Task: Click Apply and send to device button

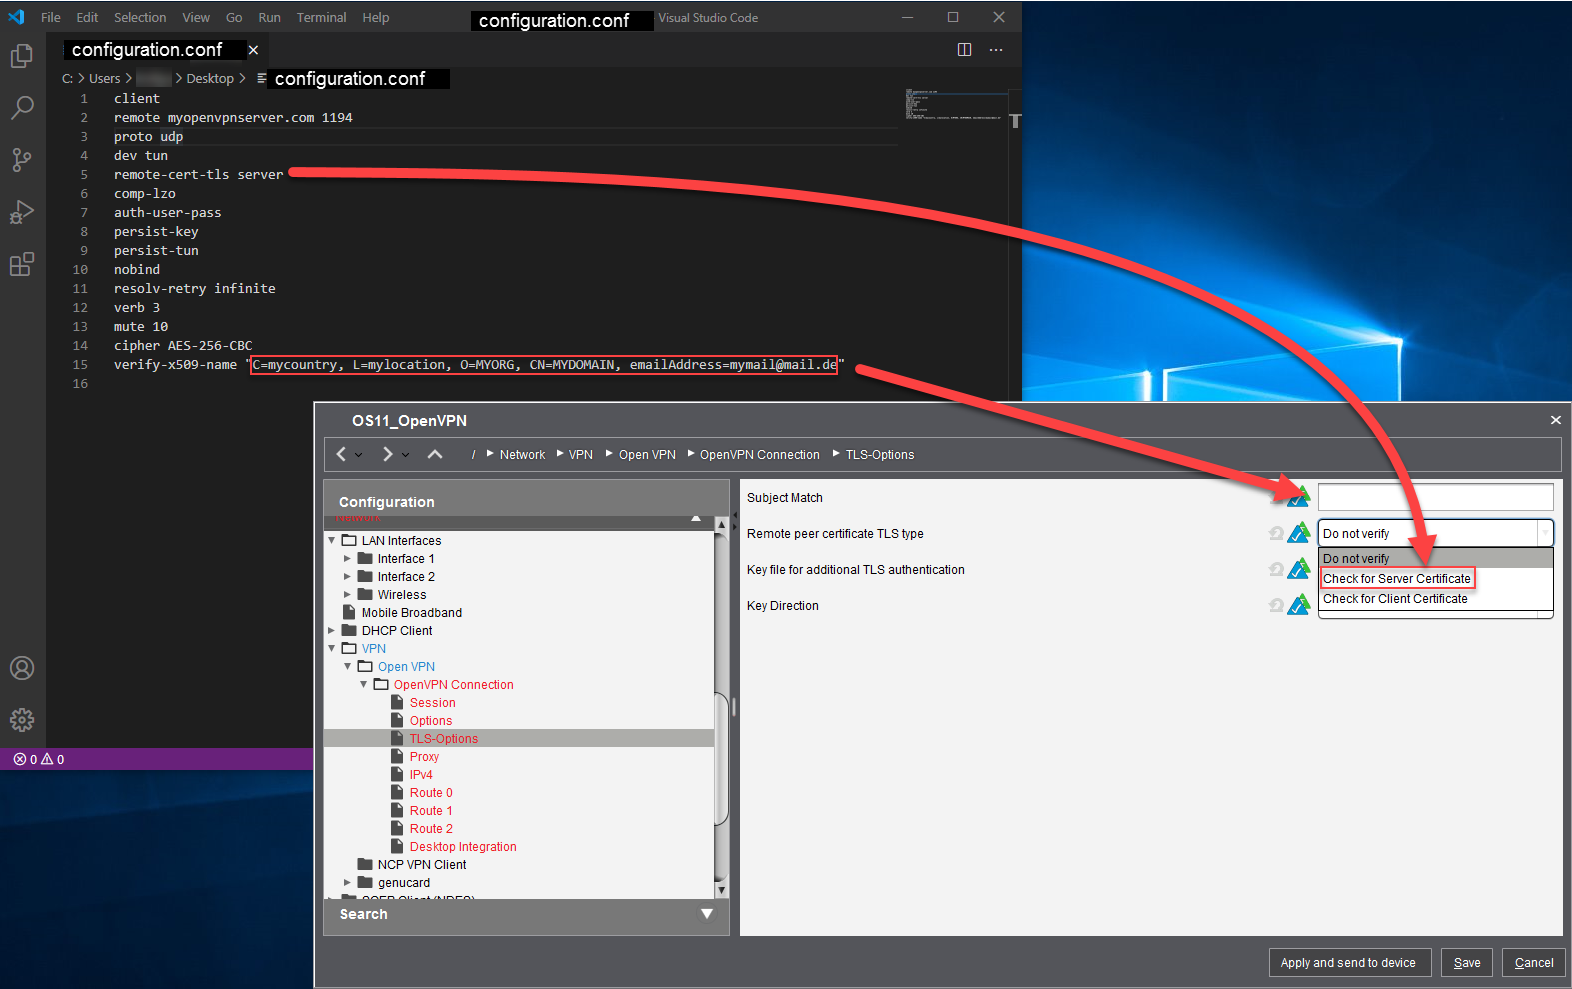Action: click(1348, 963)
